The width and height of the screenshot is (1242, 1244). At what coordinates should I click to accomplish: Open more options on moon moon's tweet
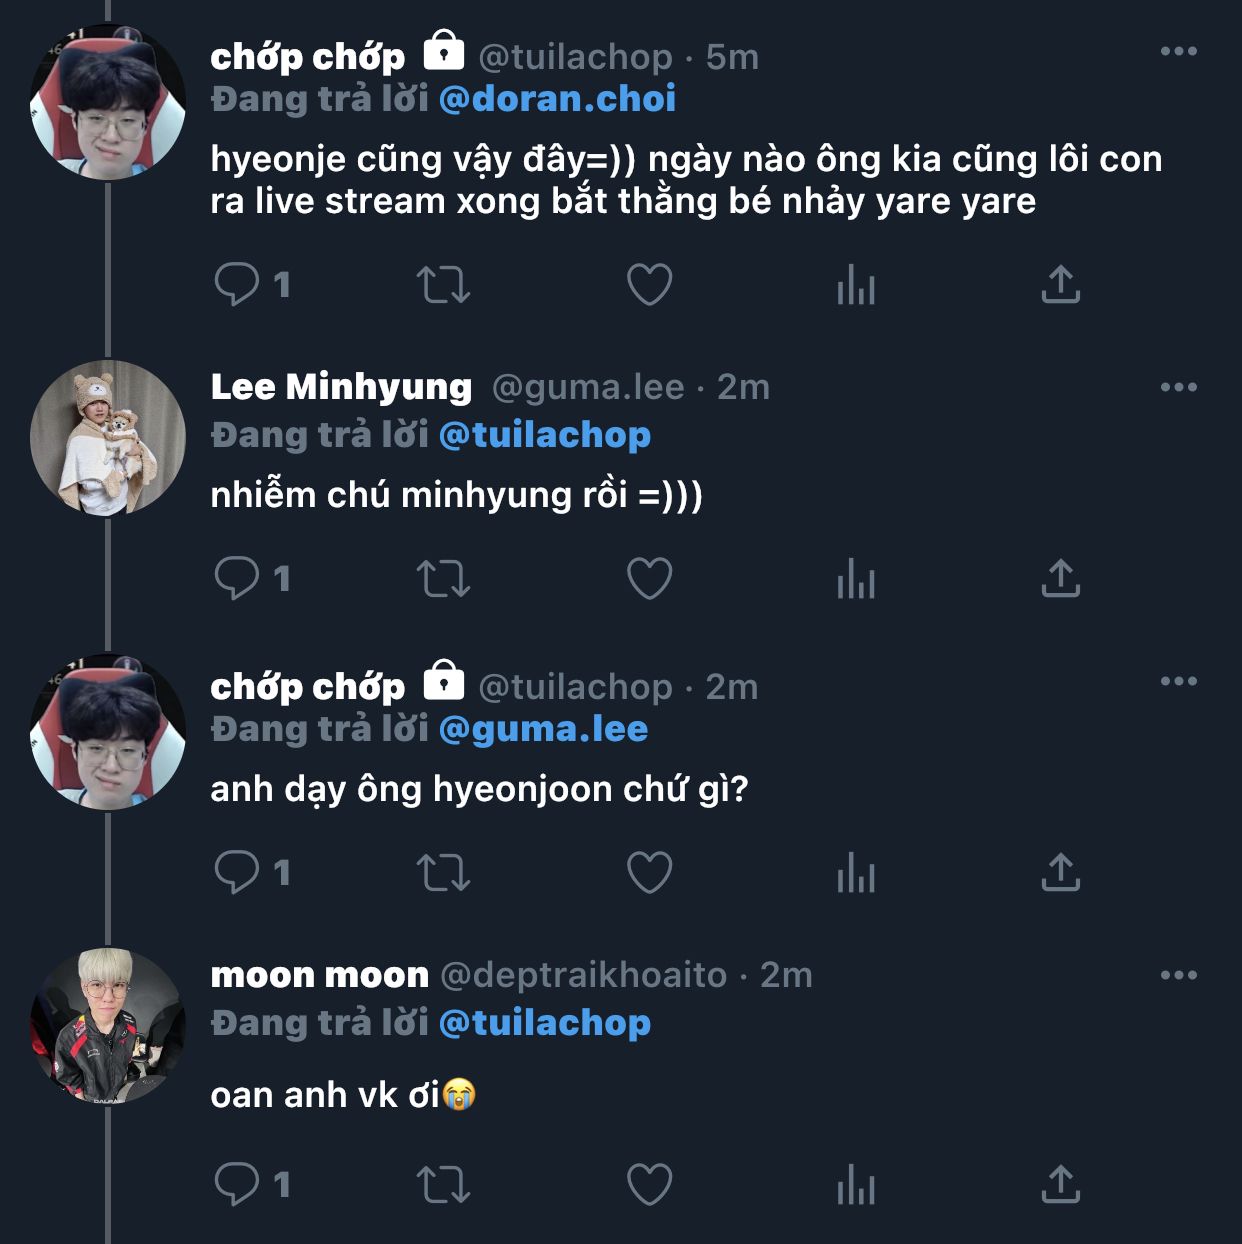coord(1178,976)
